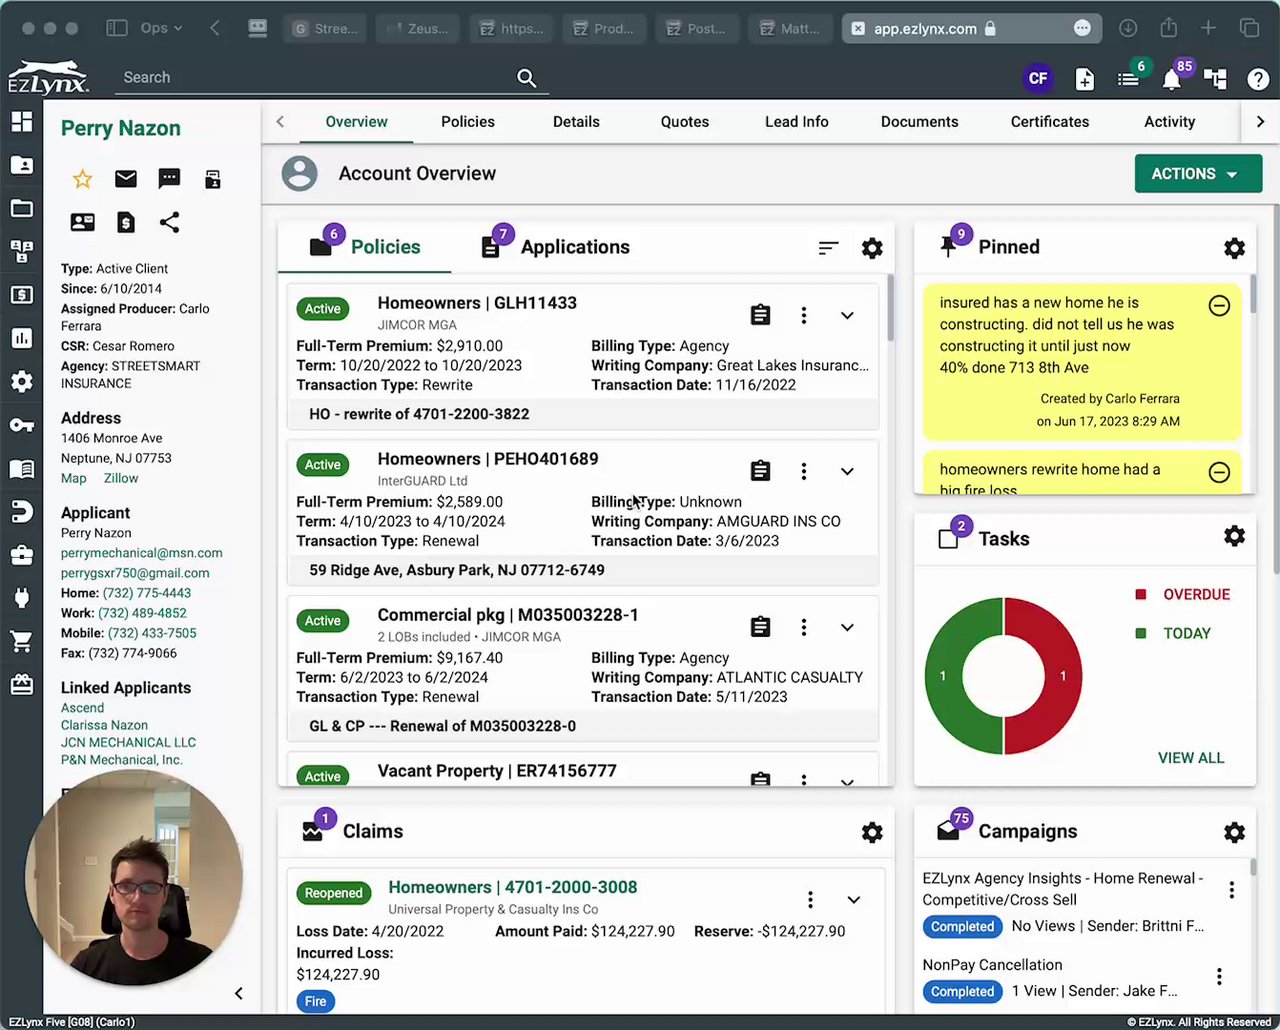
Task: Send email using the envelope icon
Action: (x=126, y=179)
